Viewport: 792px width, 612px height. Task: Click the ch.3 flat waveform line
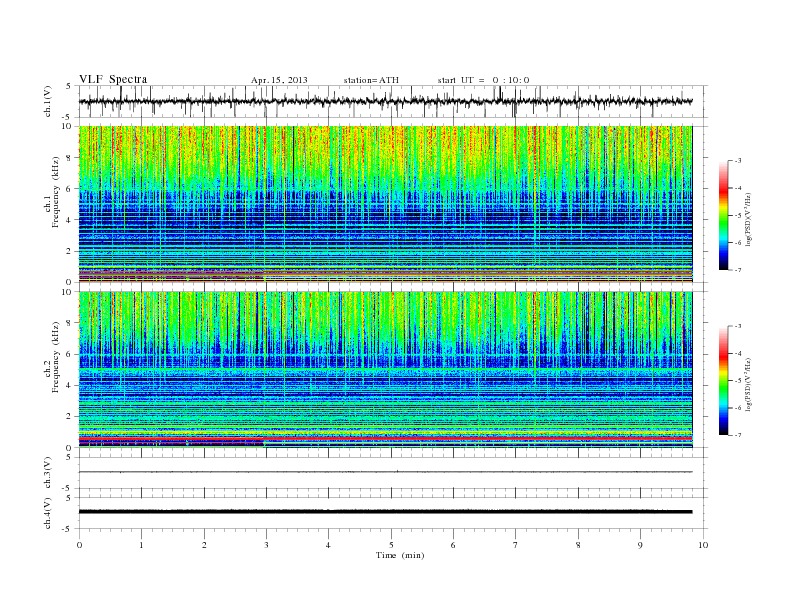click(x=385, y=472)
